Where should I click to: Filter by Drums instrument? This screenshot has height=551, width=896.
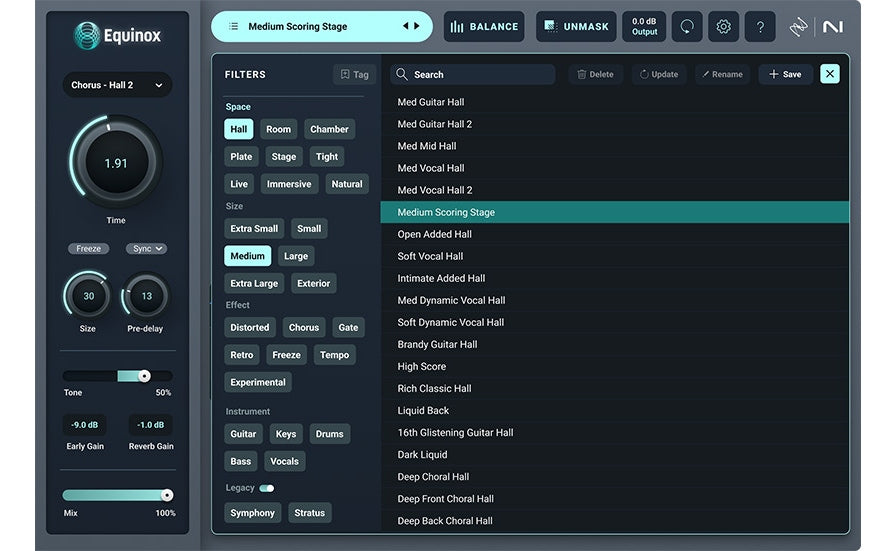click(329, 434)
